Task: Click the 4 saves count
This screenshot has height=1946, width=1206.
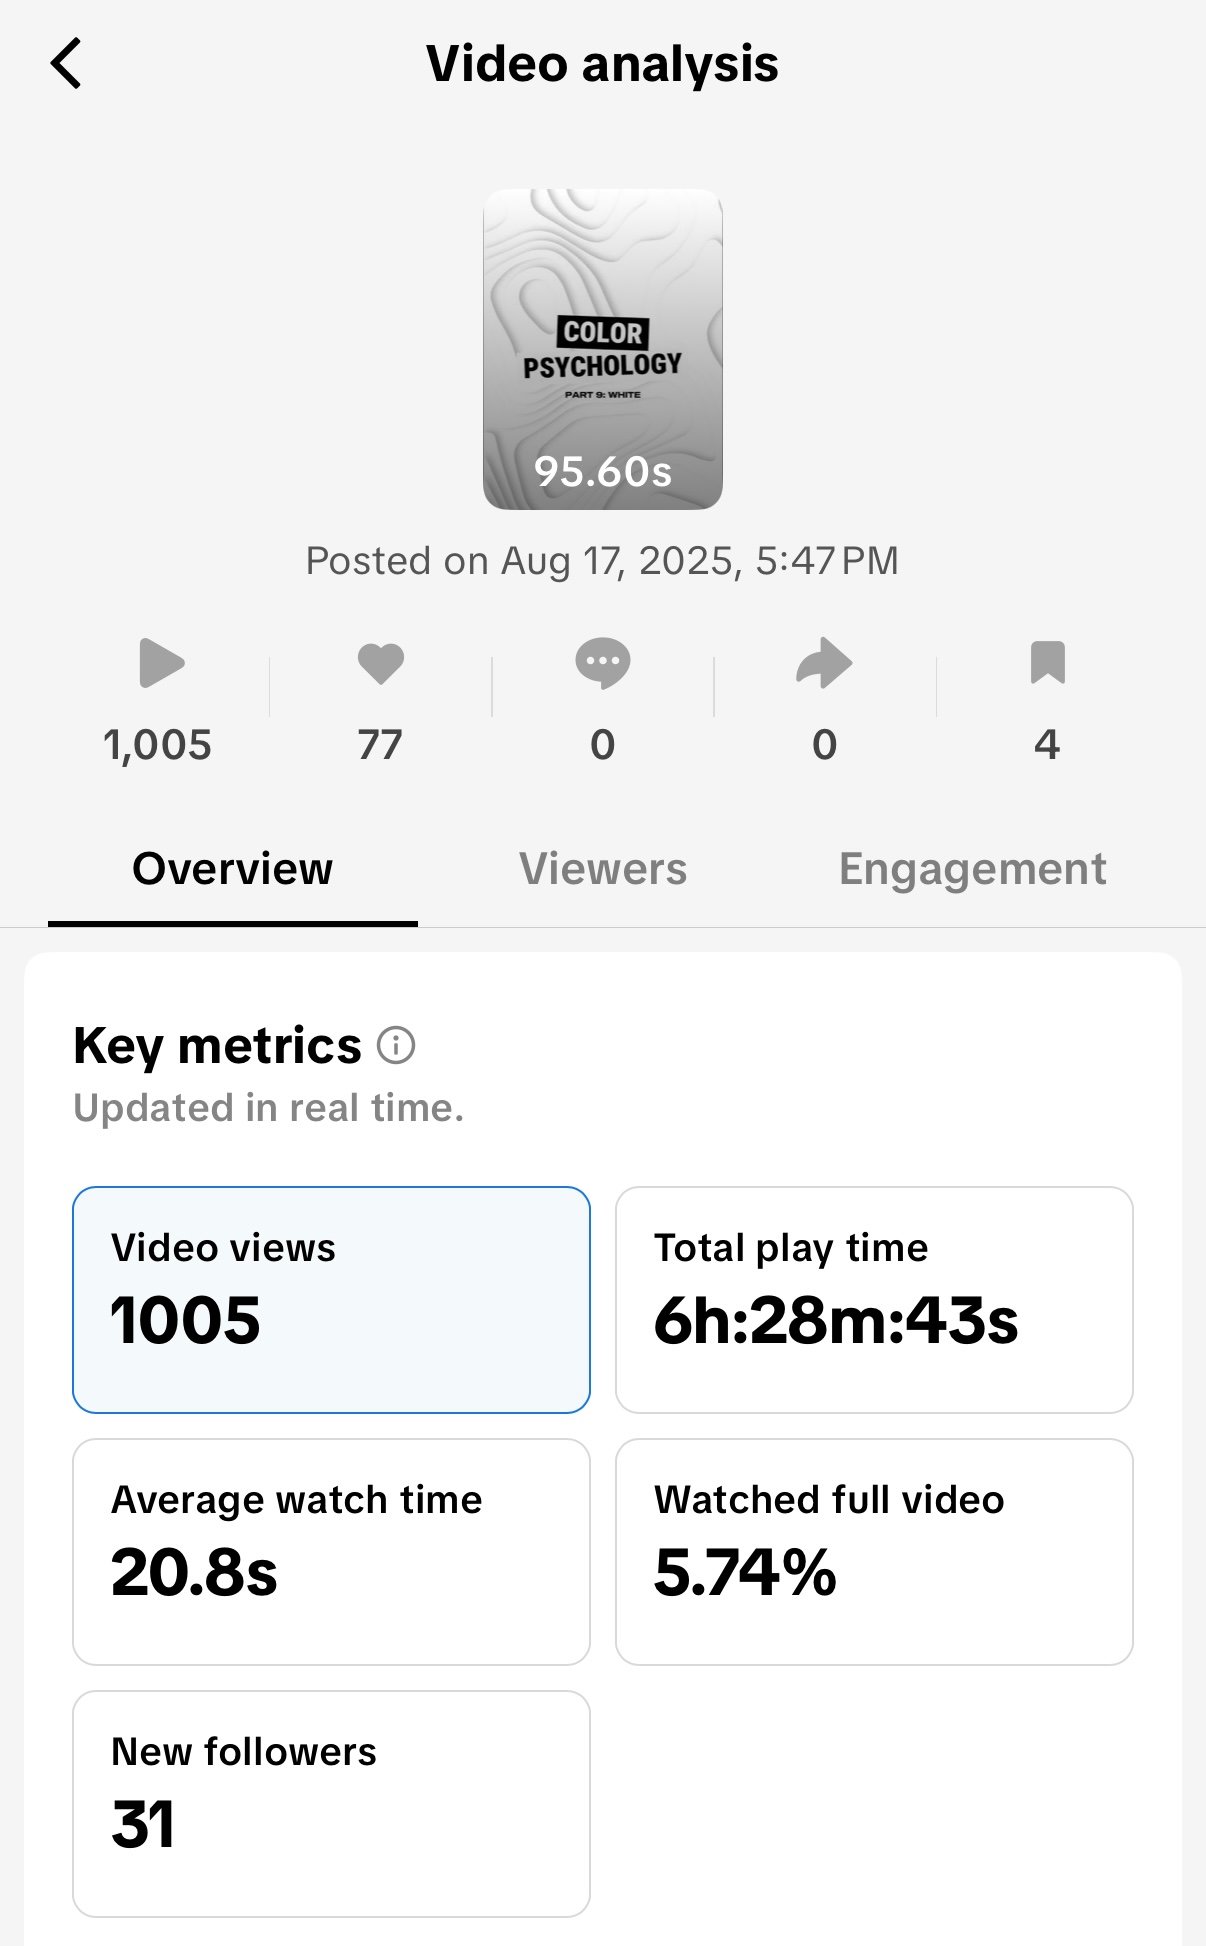Action: tap(1047, 745)
